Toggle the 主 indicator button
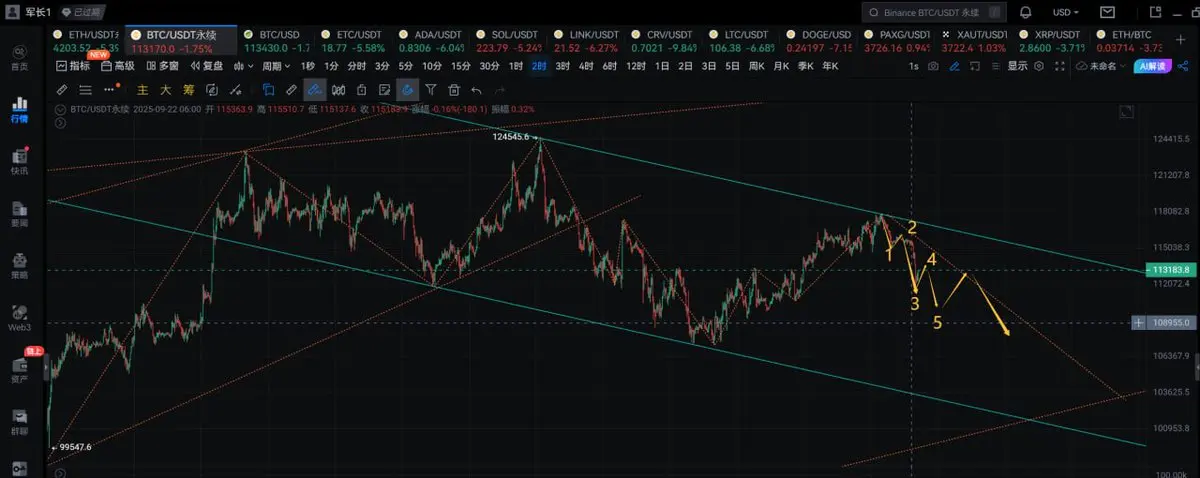Image resolution: width=1200 pixels, height=478 pixels. 141,89
